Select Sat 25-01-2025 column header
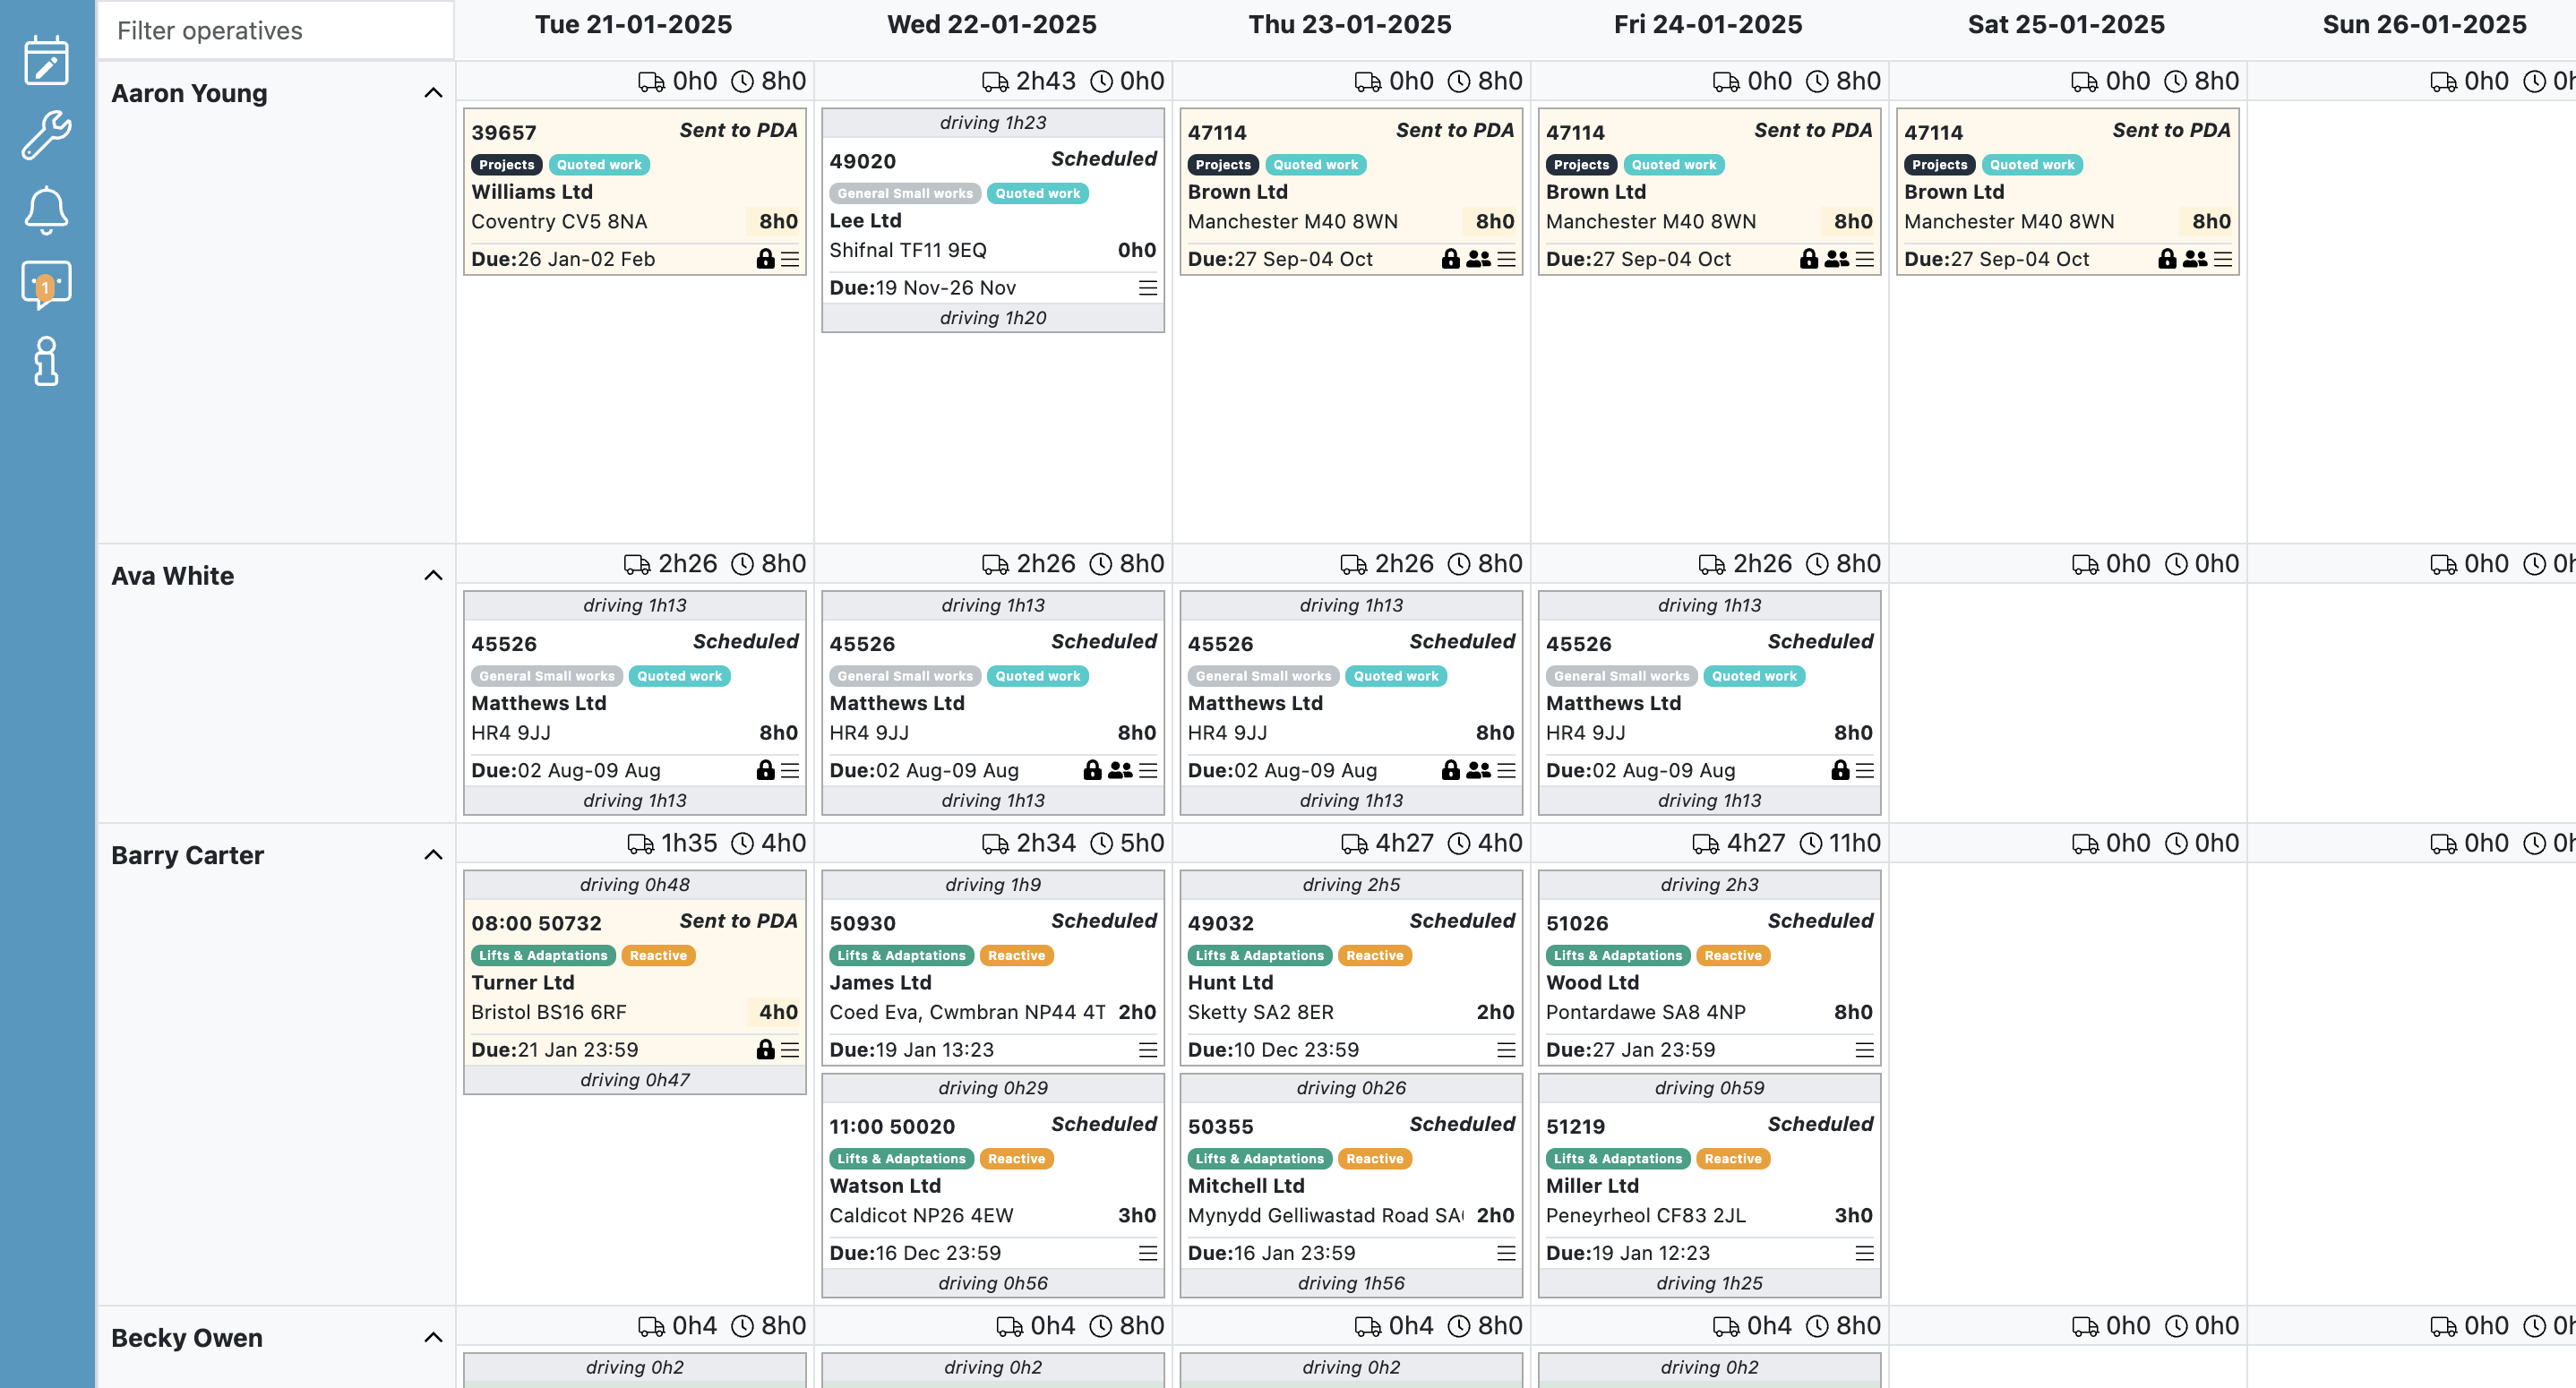This screenshot has height=1388, width=2576. tap(2066, 24)
